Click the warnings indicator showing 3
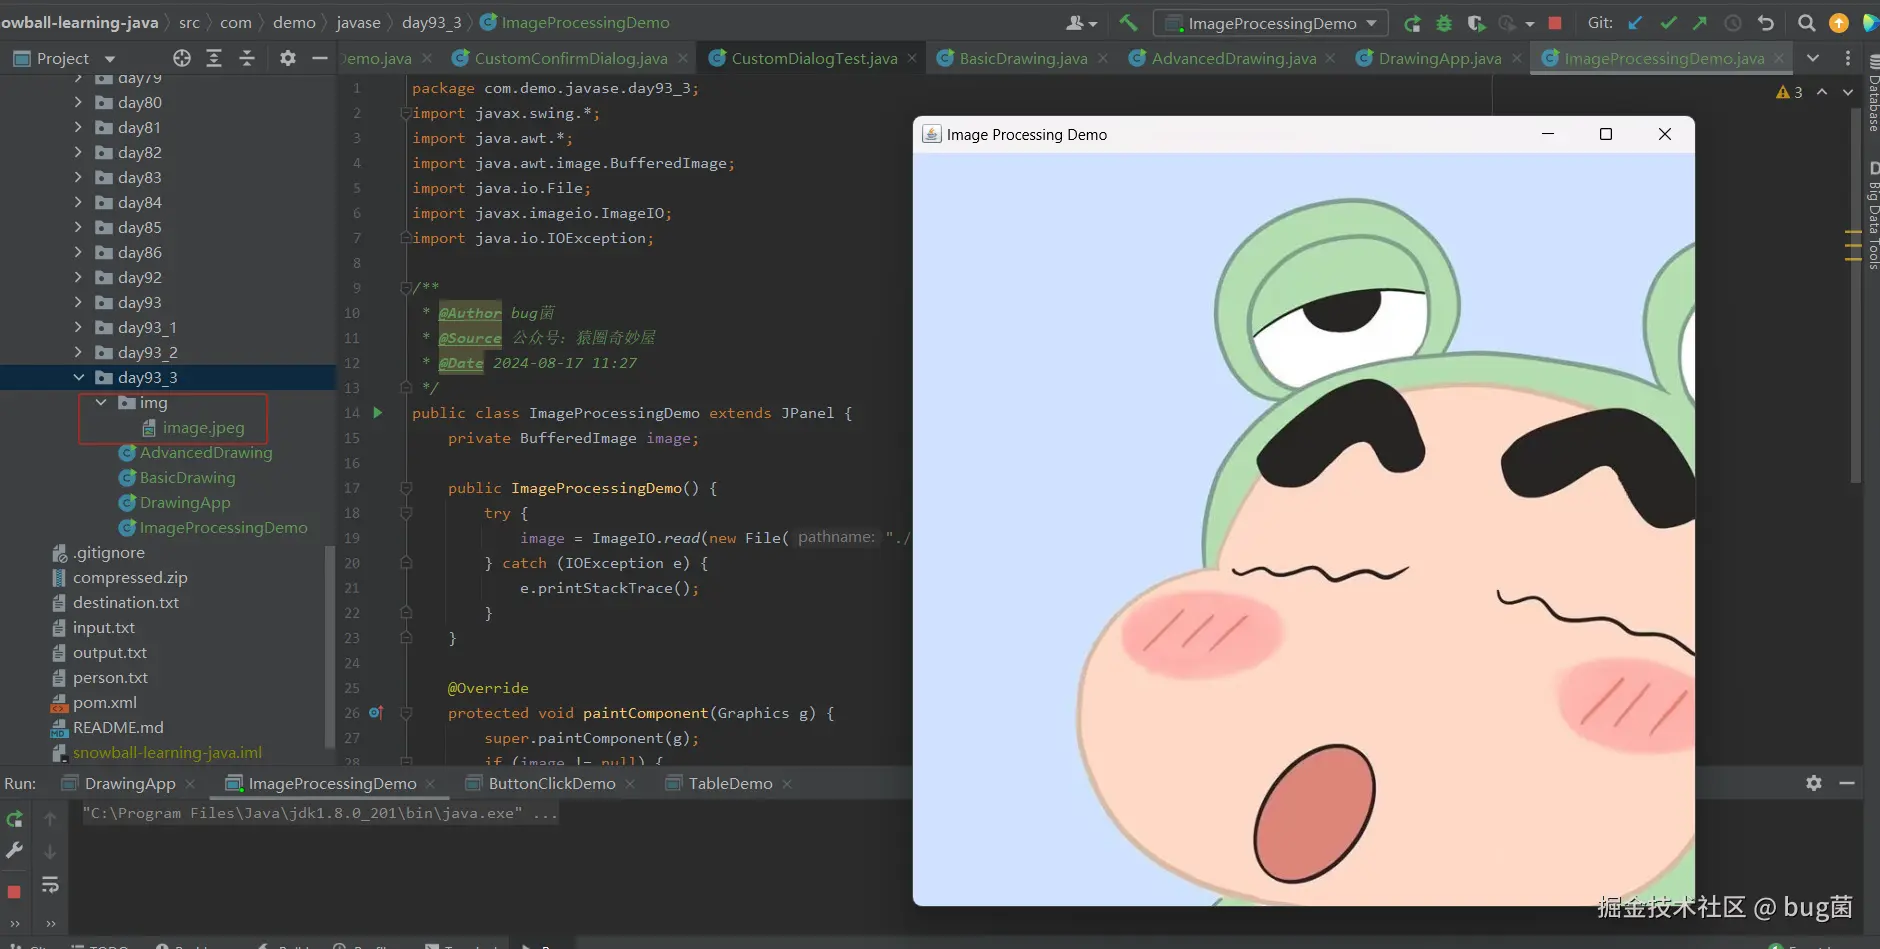Viewport: 1880px width, 949px height. (1789, 92)
